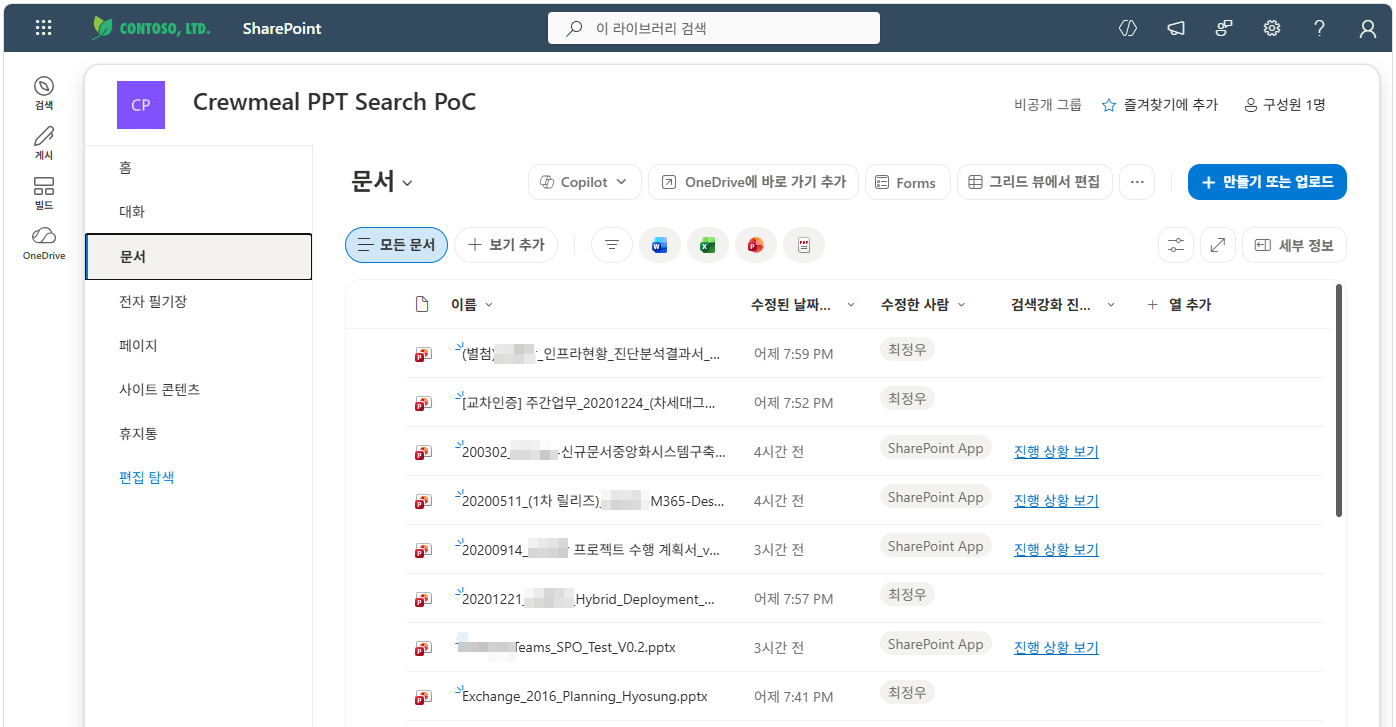
Task: Click the filter lines icon beside 보기 추가
Action: click(x=612, y=245)
